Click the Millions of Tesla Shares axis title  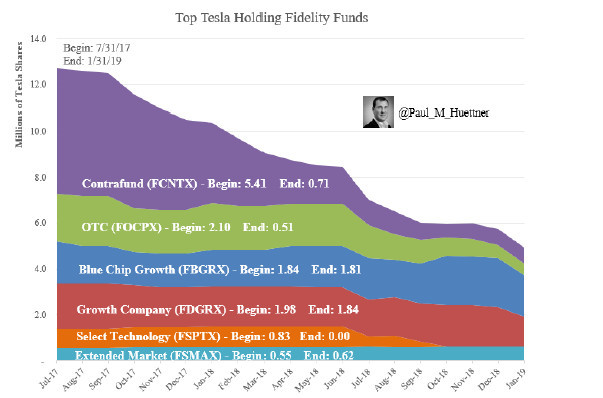point(19,95)
